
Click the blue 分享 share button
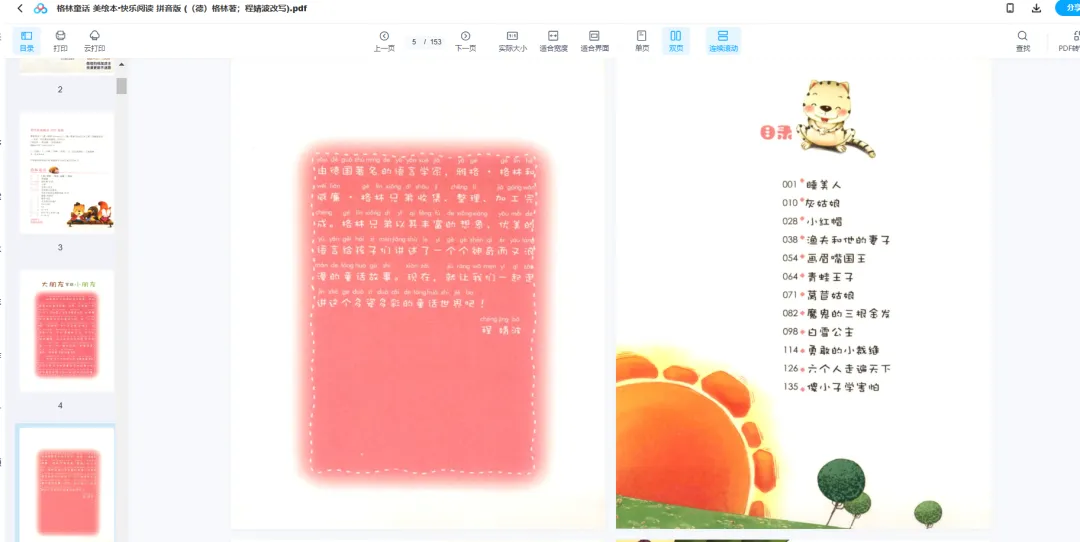click(1068, 8)
